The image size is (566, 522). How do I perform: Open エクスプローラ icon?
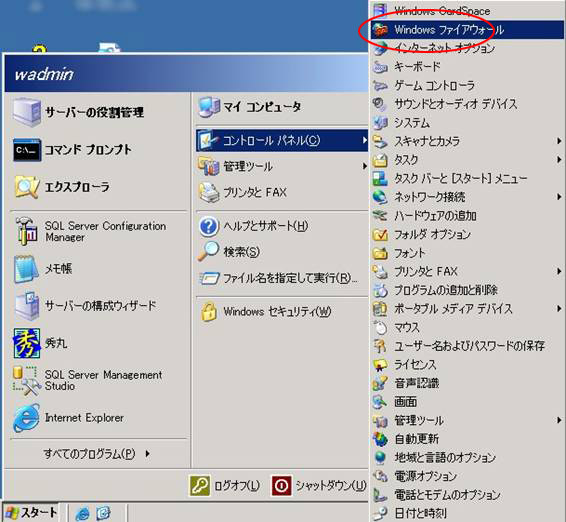click(27, 187)
